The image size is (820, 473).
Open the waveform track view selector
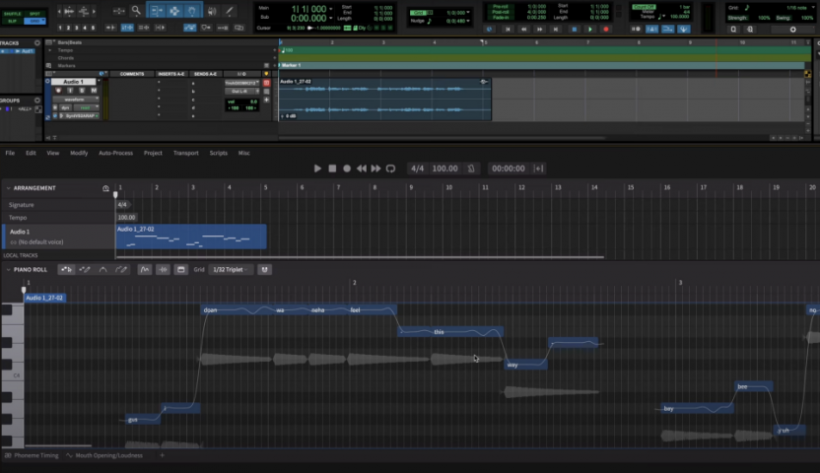pyautogui.click(x=75, y=99)
